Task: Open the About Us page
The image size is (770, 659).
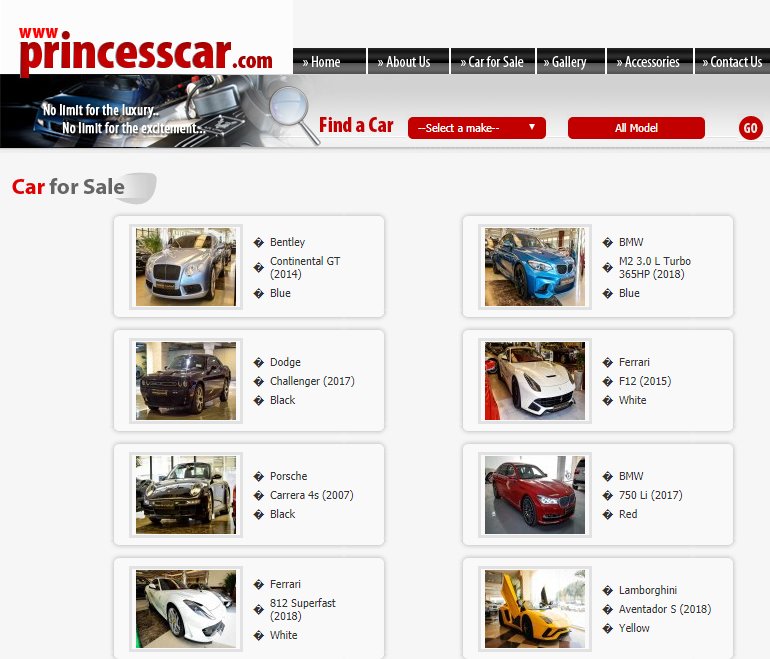Action: click(x=408, y=61)
